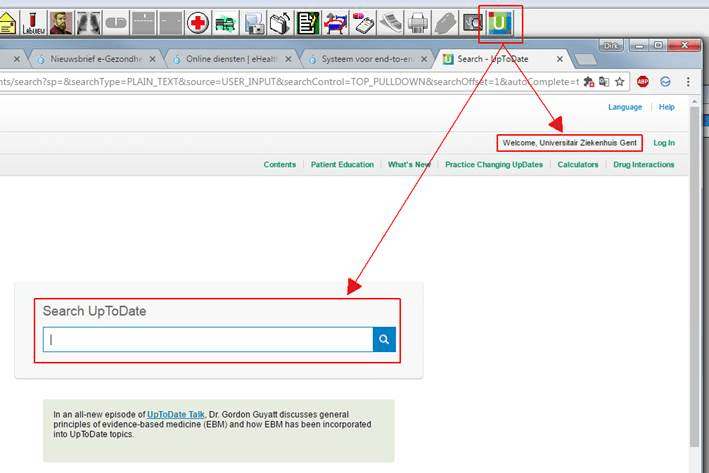The image size is (709, 473).
Task: Click the Dirk profile button
Action: click(611, 45)
